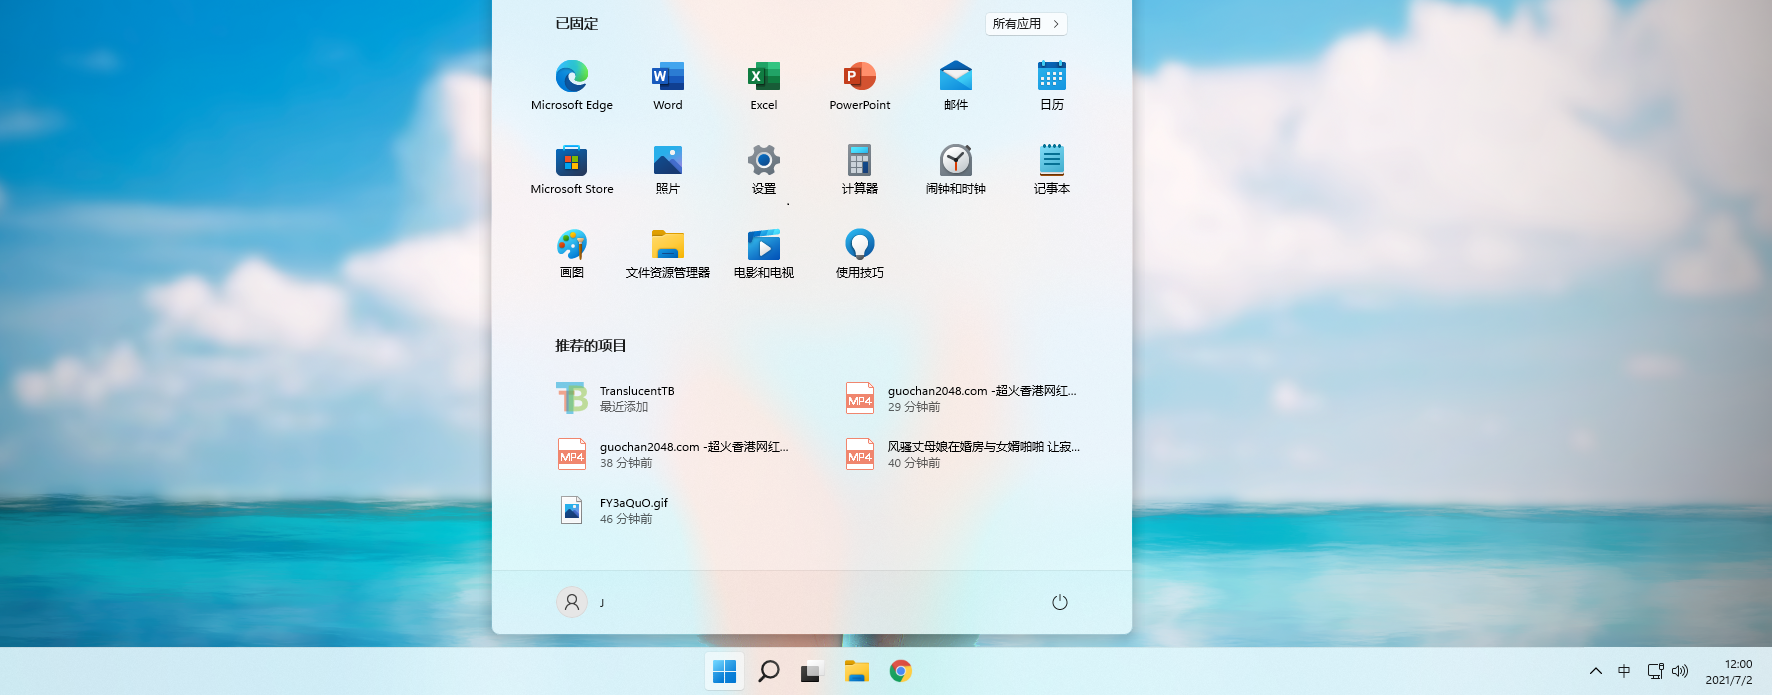Open the recommended FY3aQuO.gif file

click(633, 510)
